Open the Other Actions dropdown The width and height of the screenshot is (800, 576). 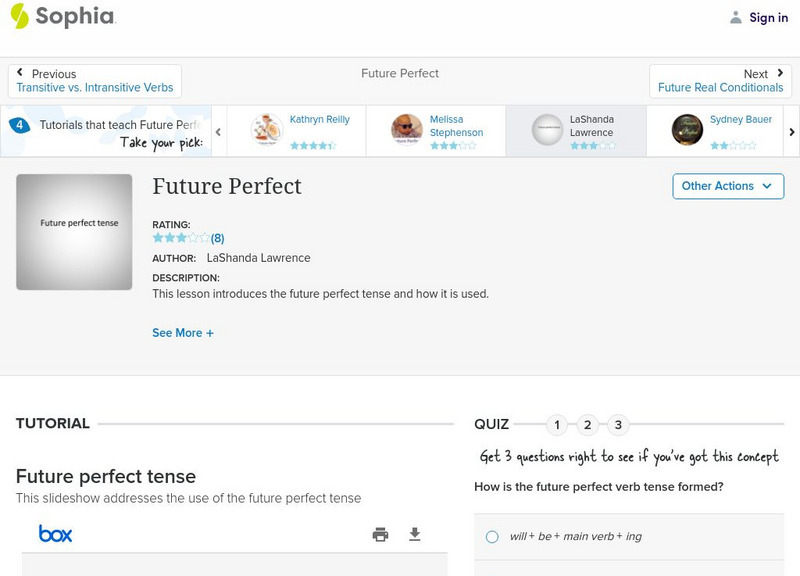[x=727, y=186]
